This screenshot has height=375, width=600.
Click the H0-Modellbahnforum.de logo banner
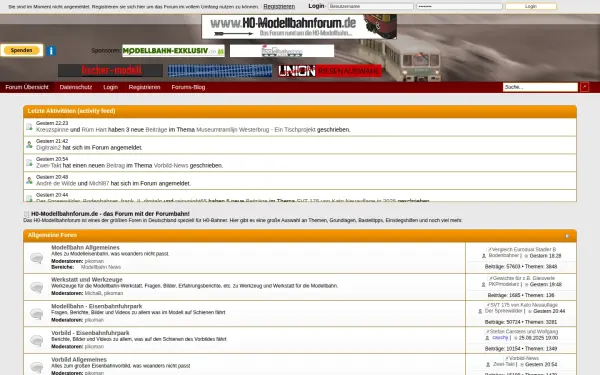(x=299, y=27)
